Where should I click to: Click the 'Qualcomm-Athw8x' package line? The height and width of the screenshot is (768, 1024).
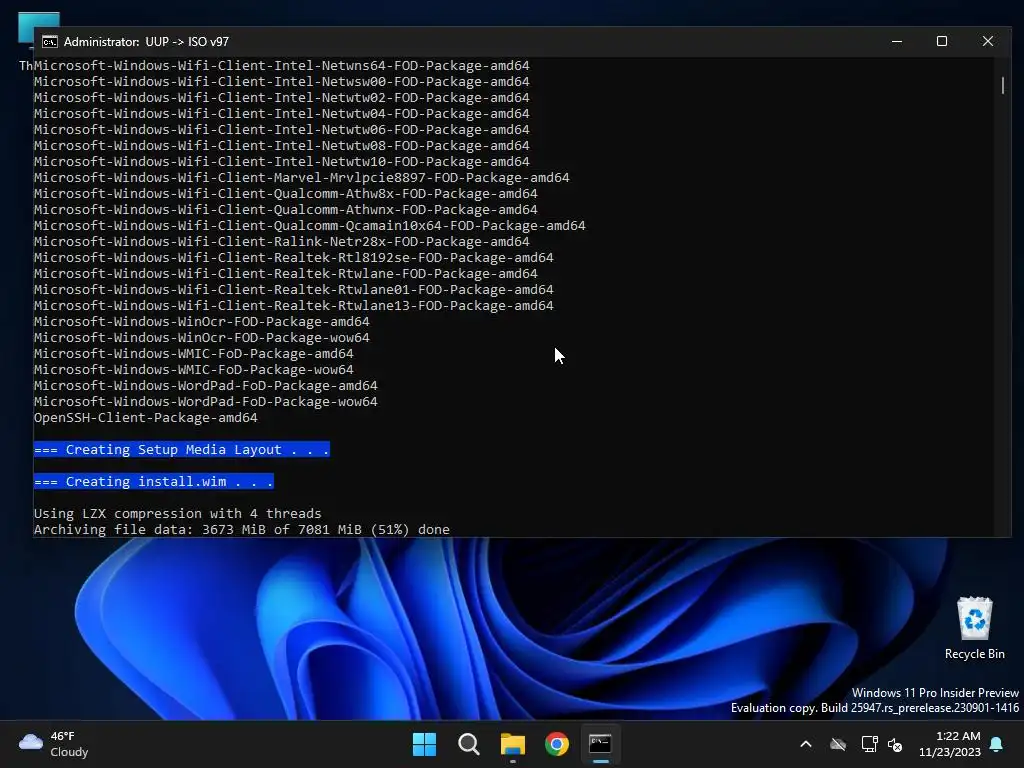click(285, 193)
